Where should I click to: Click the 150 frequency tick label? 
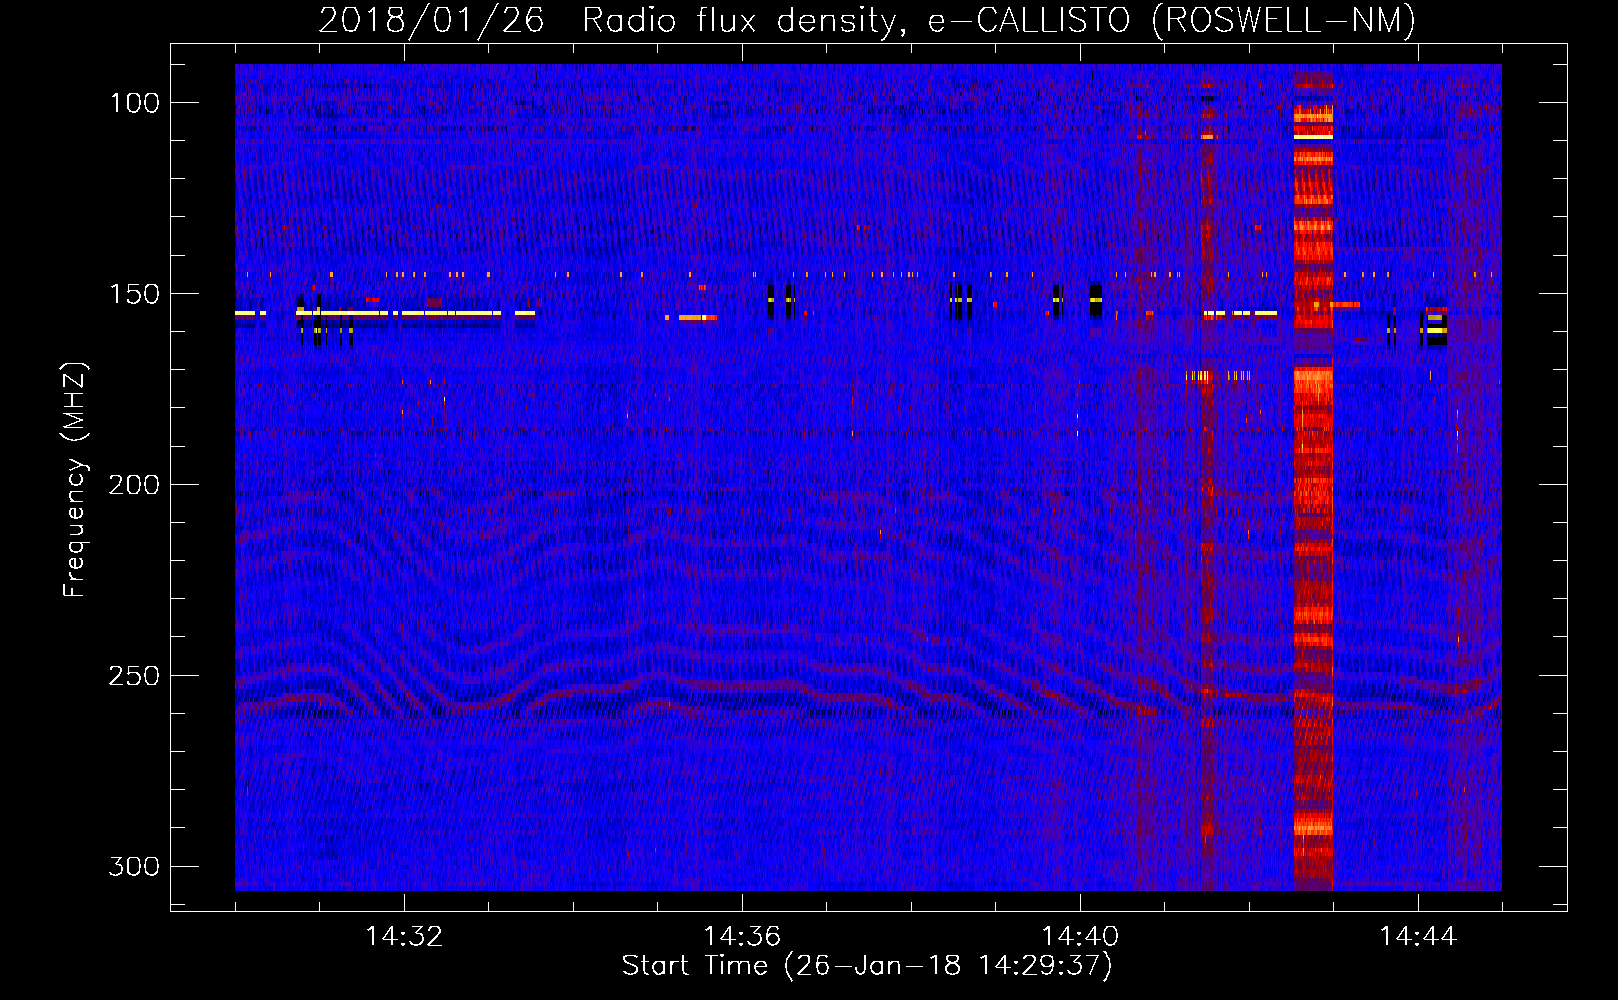tap(134, 294)
